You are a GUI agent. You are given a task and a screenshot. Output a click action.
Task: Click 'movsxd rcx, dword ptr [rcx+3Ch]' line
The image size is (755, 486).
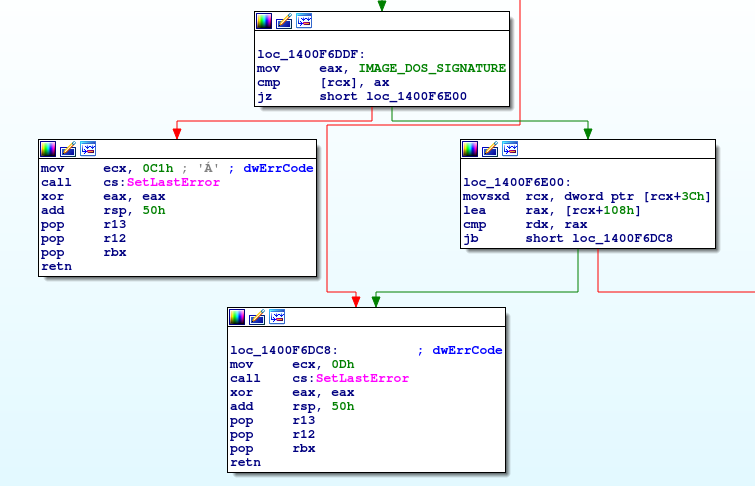point(586,197)
